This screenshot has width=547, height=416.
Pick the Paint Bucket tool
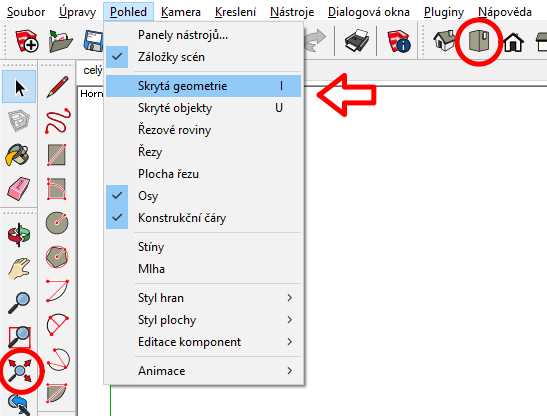(x=17, y=155)
